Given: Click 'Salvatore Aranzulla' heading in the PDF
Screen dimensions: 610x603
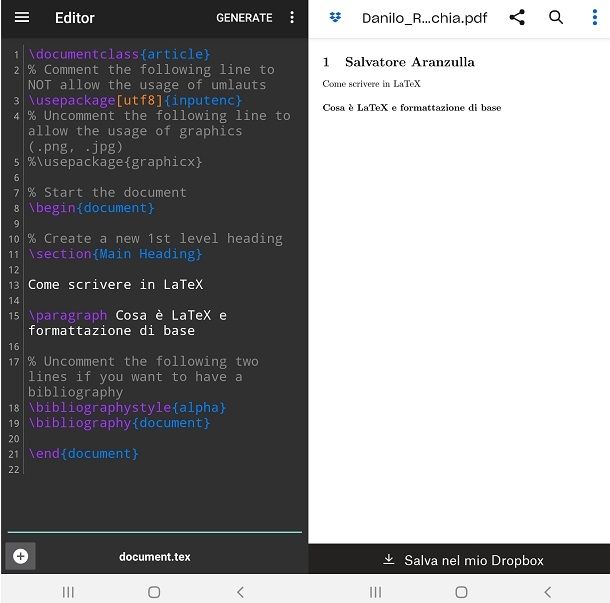Looking at the screenshot, I should [410, 62].
